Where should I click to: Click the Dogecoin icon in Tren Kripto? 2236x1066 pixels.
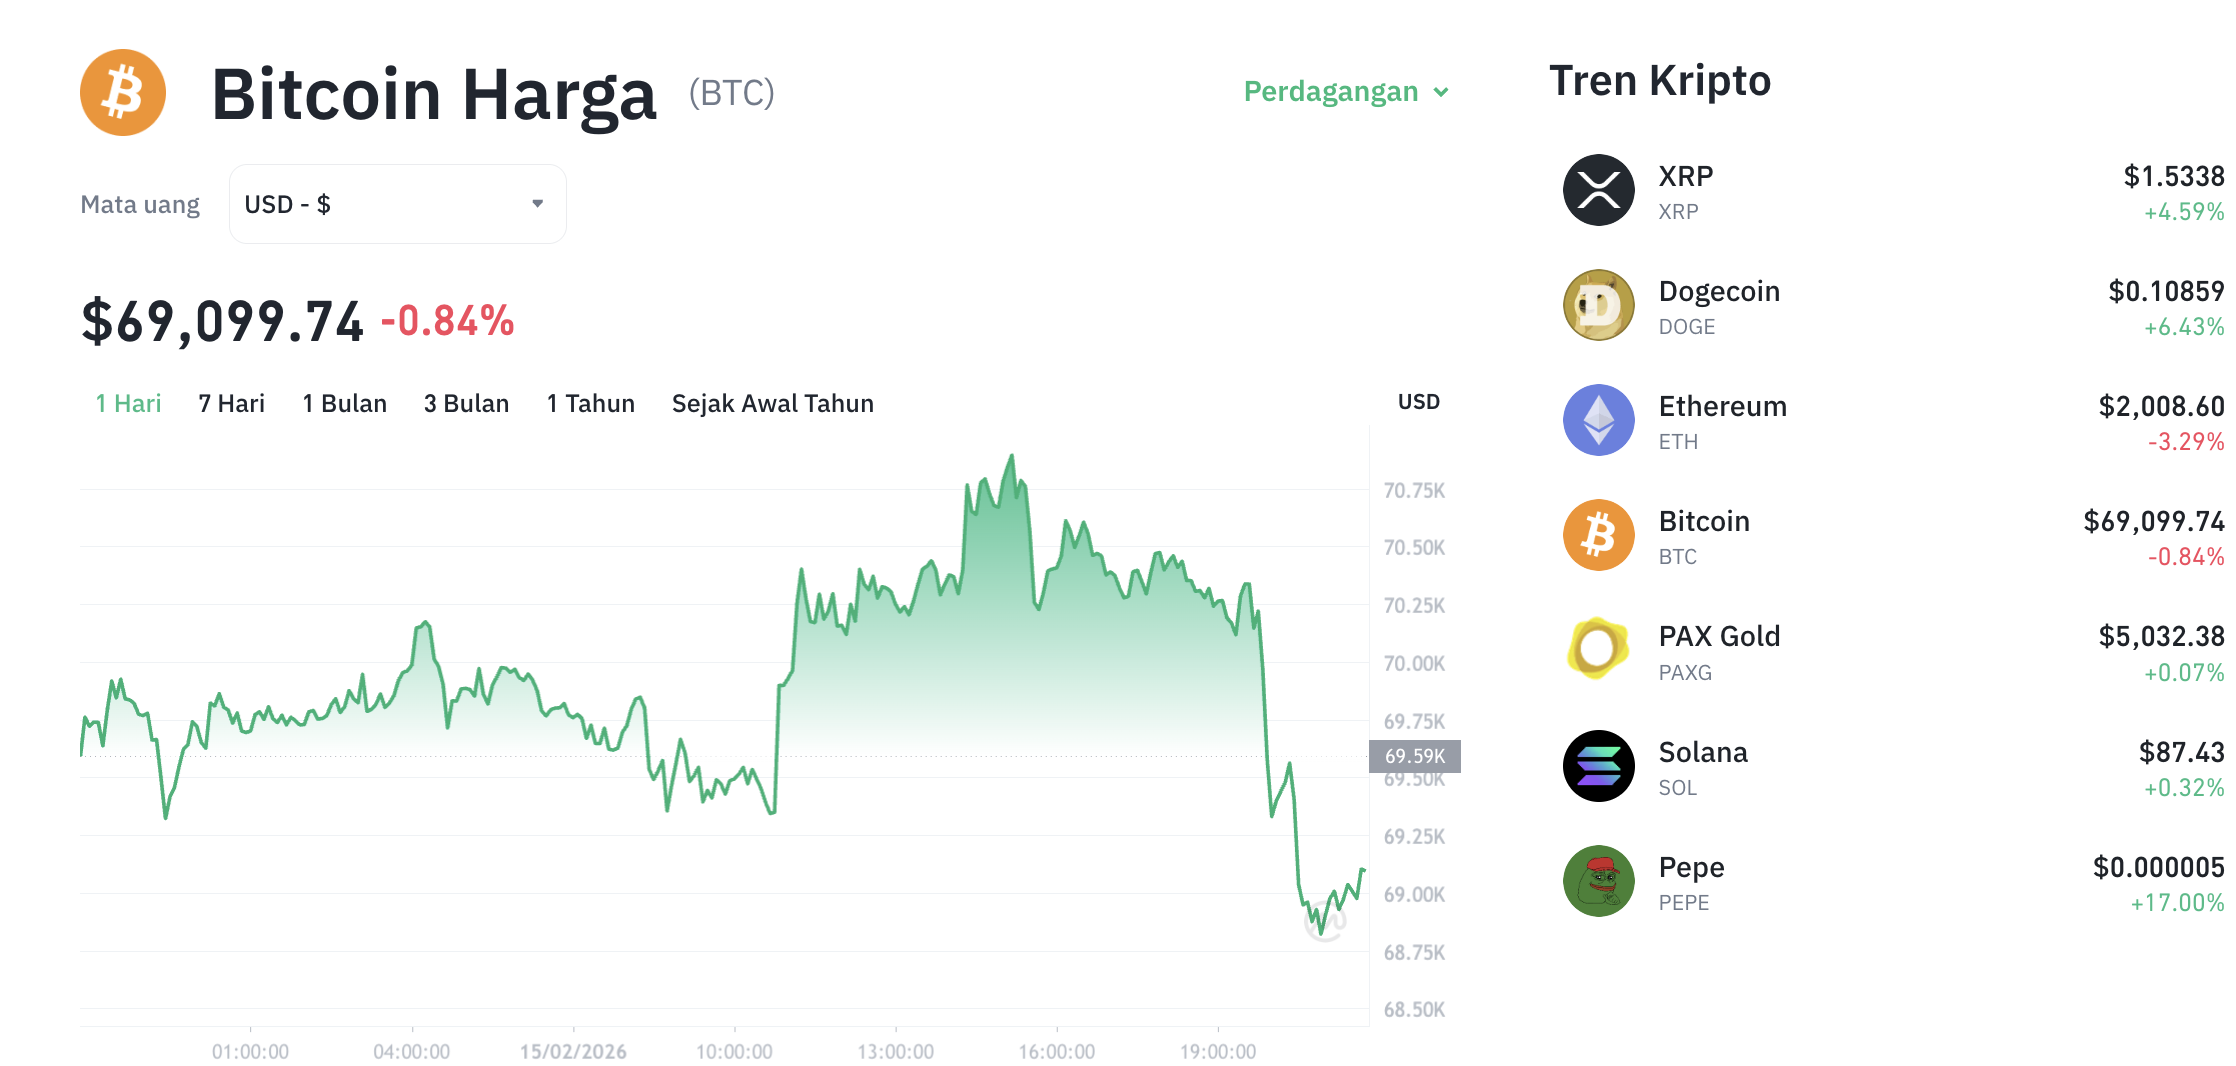click(1597, 305)
